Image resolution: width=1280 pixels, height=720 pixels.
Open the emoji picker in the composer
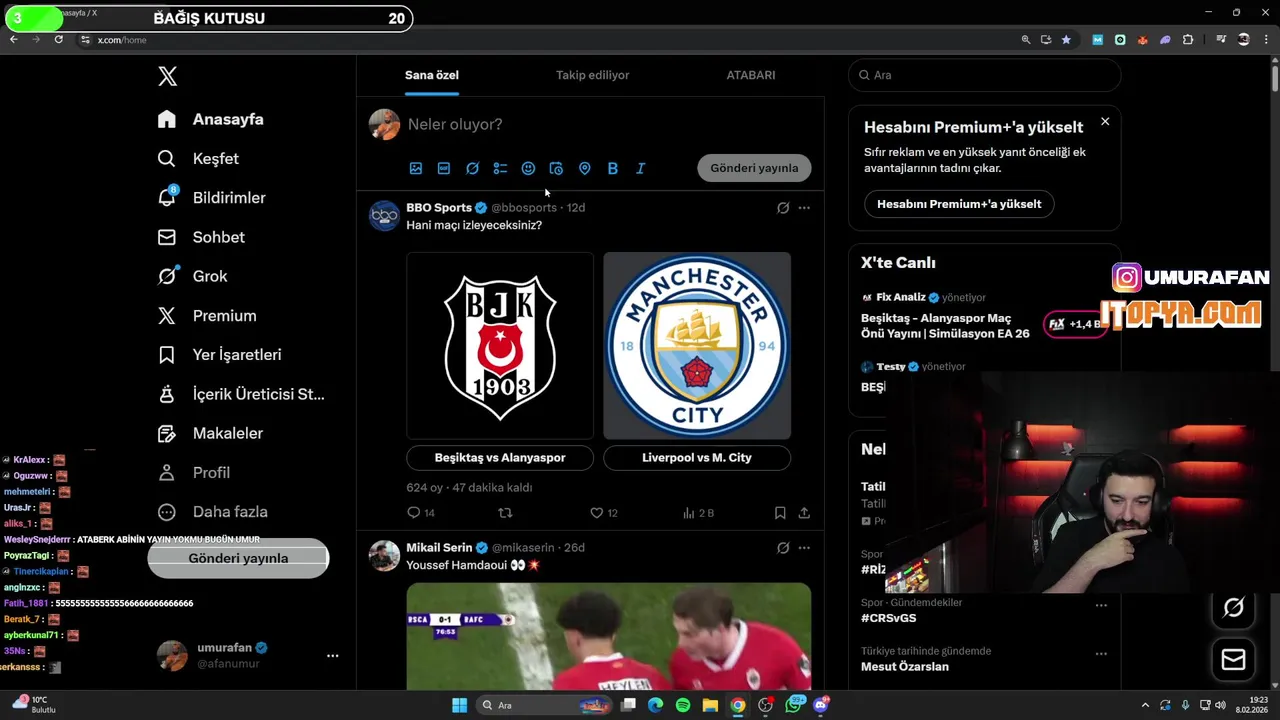click(x=528, y=168)
